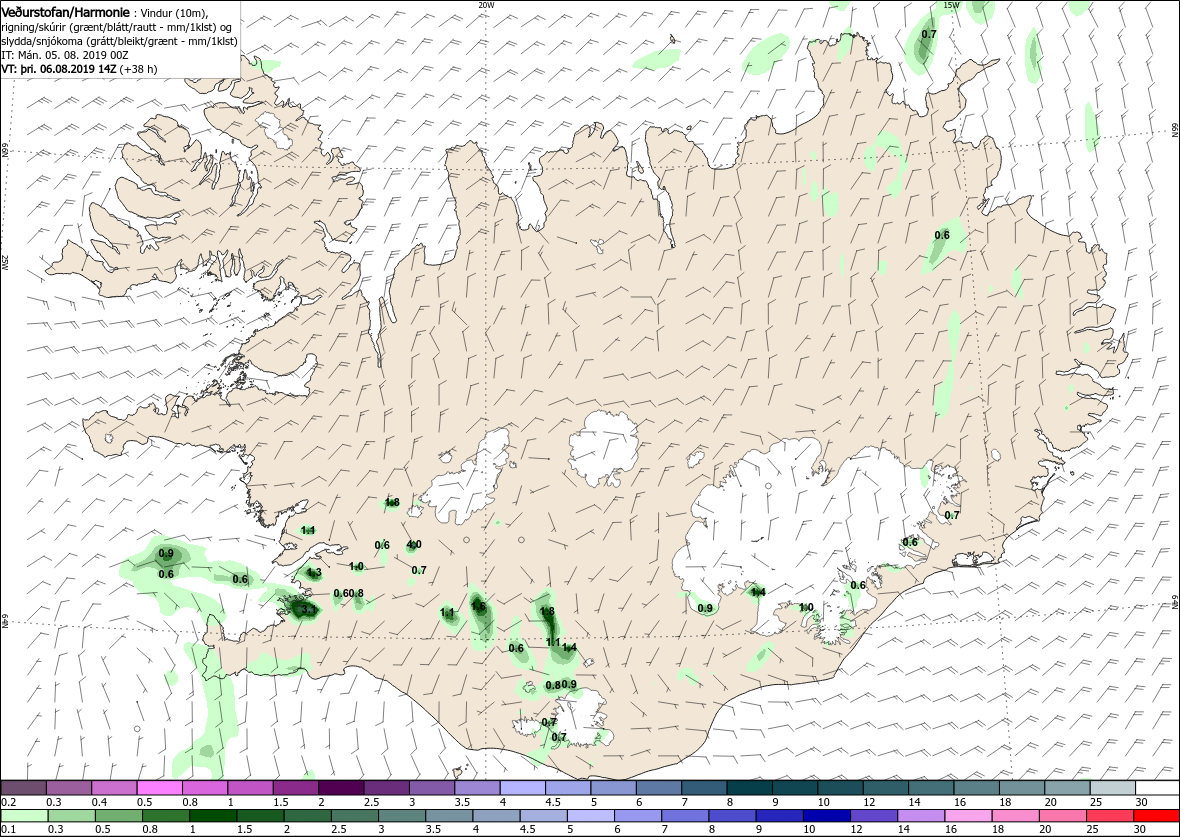Pick the darkest purple swatch labeled 2
The width and height of the screenshot is (1180, 837).
pyautogui.click(x=341, y=788)
